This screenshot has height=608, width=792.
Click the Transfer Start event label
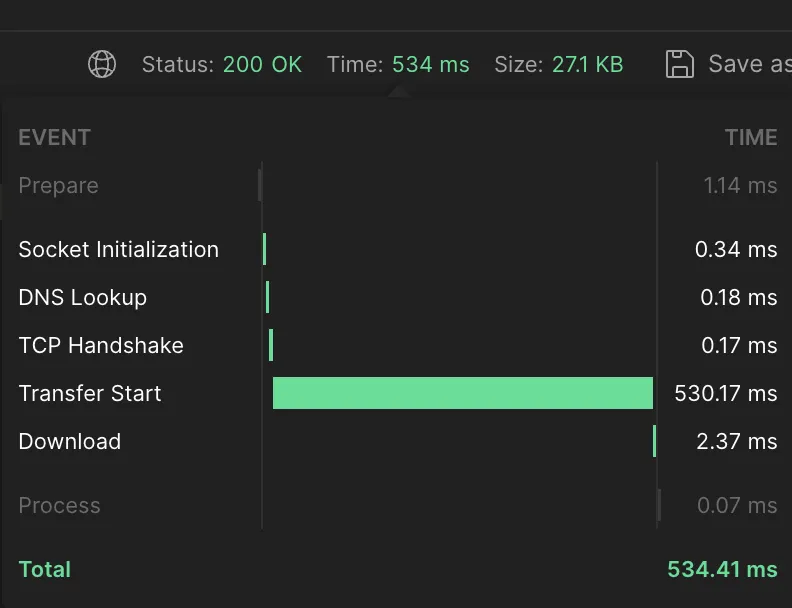(x=89, y=393)
